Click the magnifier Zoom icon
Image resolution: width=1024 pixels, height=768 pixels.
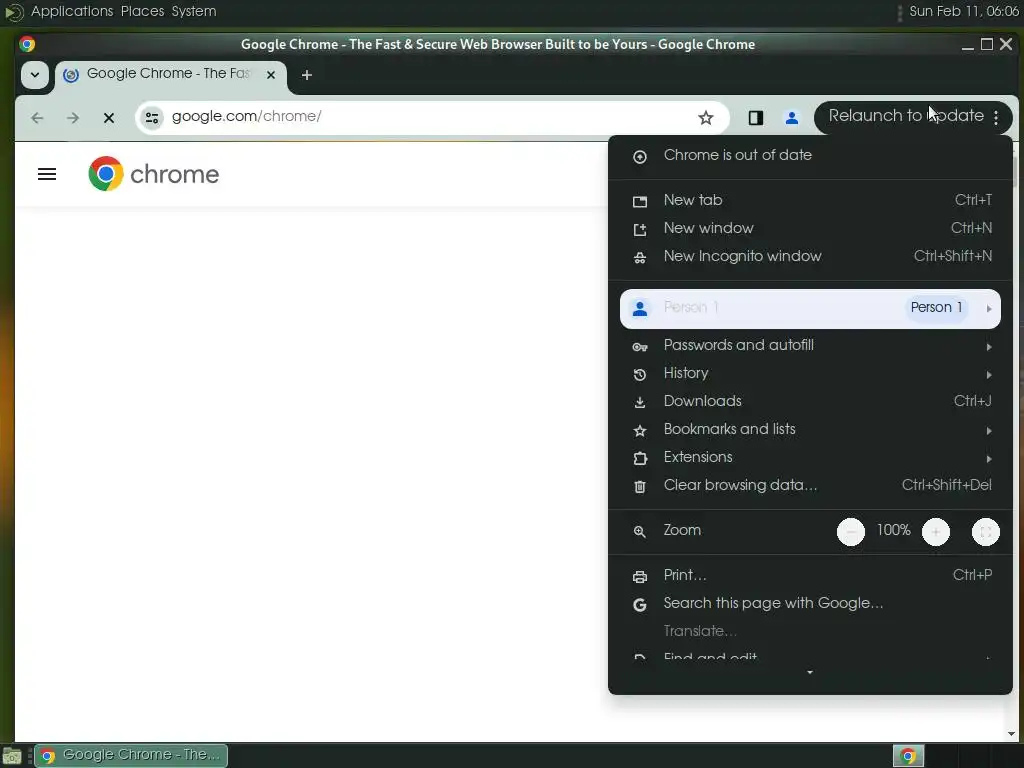pos(640,532)
